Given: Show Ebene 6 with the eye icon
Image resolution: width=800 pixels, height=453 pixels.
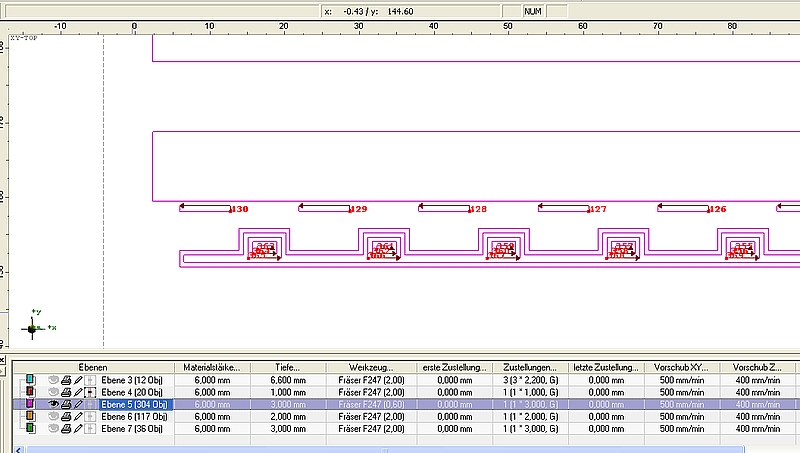Looking at the screenshot, I should (x=53, y=416).
